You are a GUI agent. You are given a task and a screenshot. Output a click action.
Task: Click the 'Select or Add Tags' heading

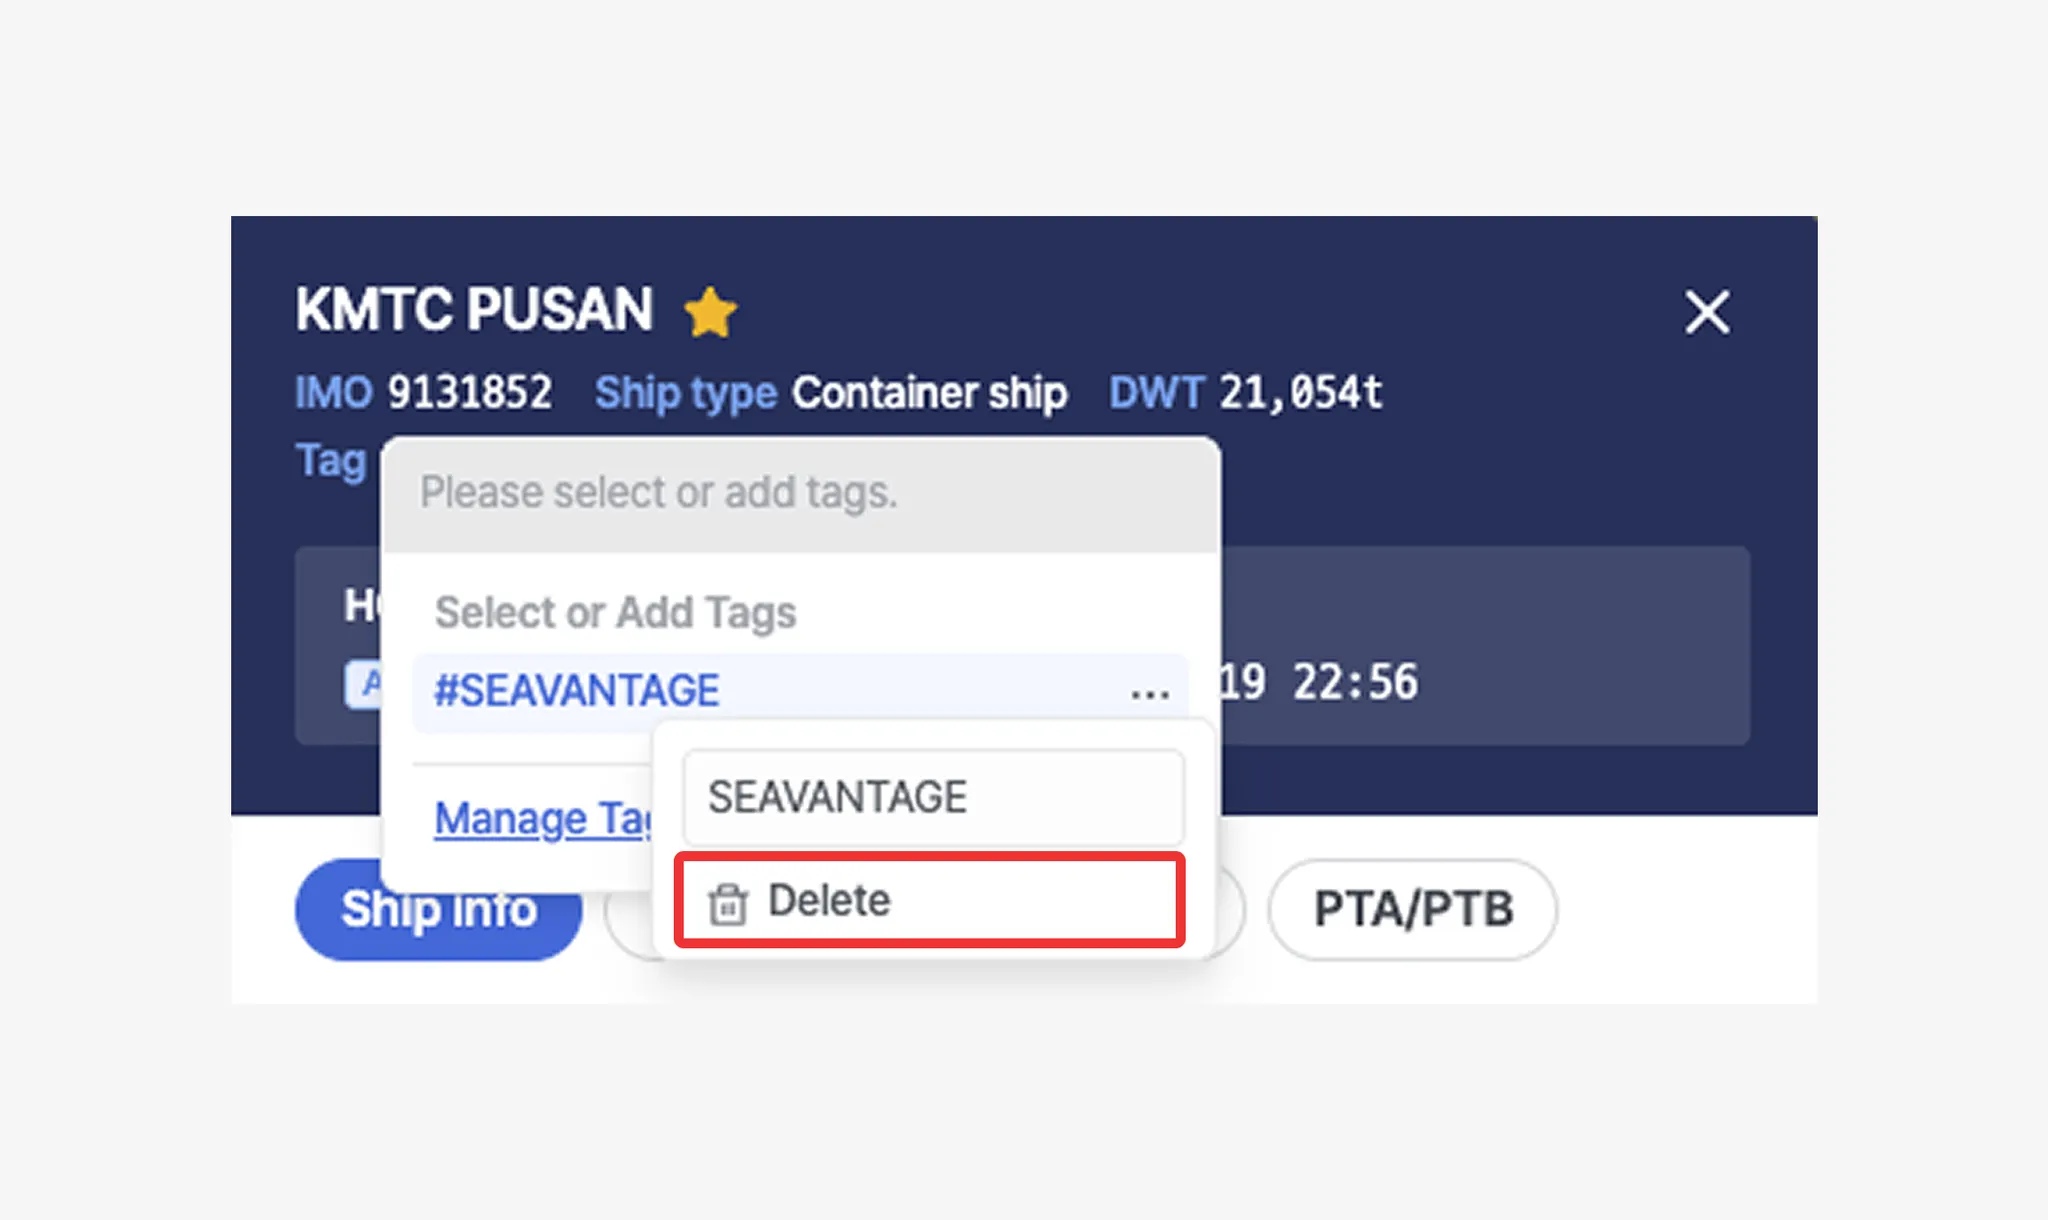[x=615, y=612]
